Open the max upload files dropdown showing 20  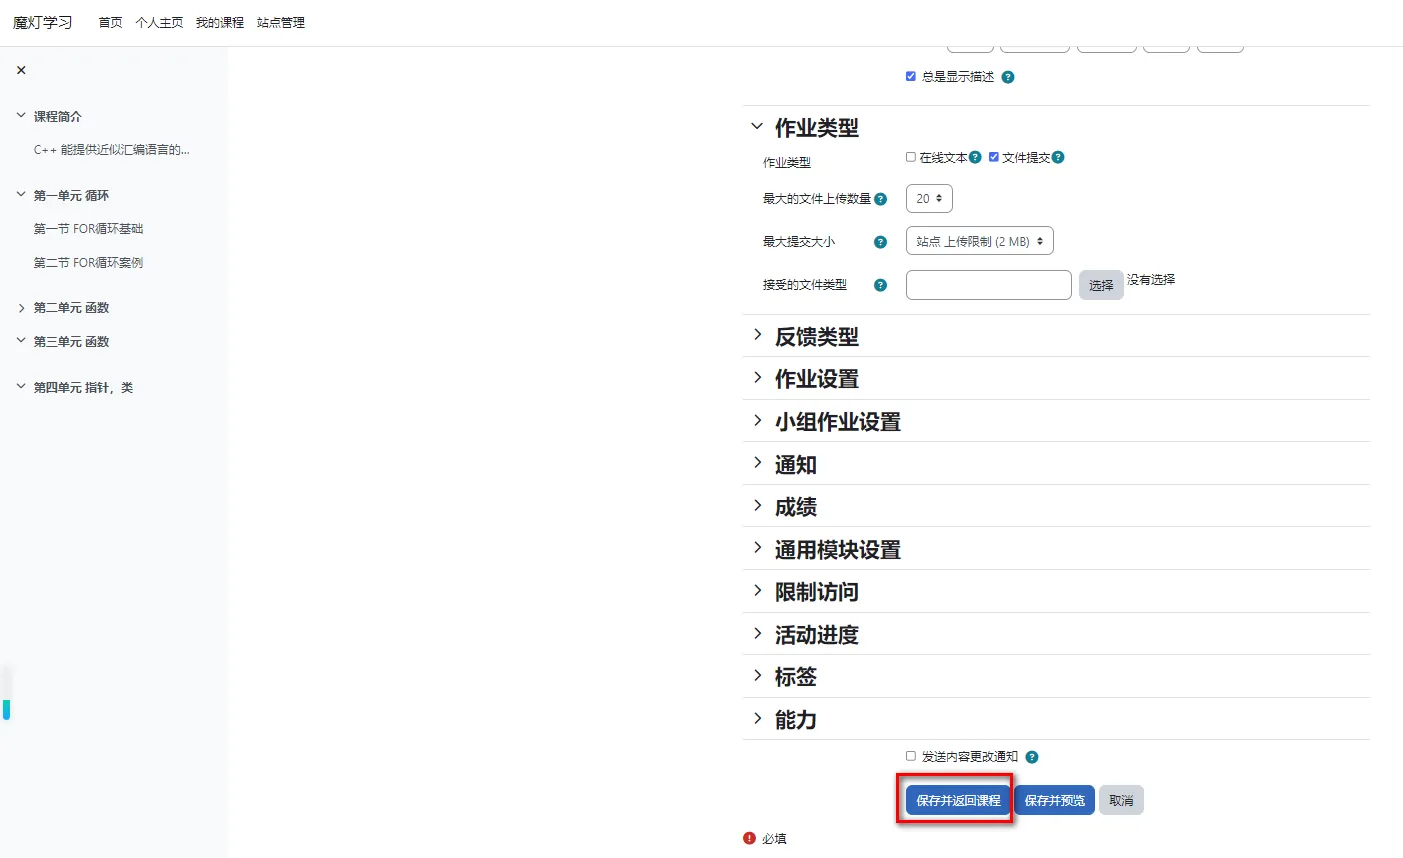tap(929, 199)
